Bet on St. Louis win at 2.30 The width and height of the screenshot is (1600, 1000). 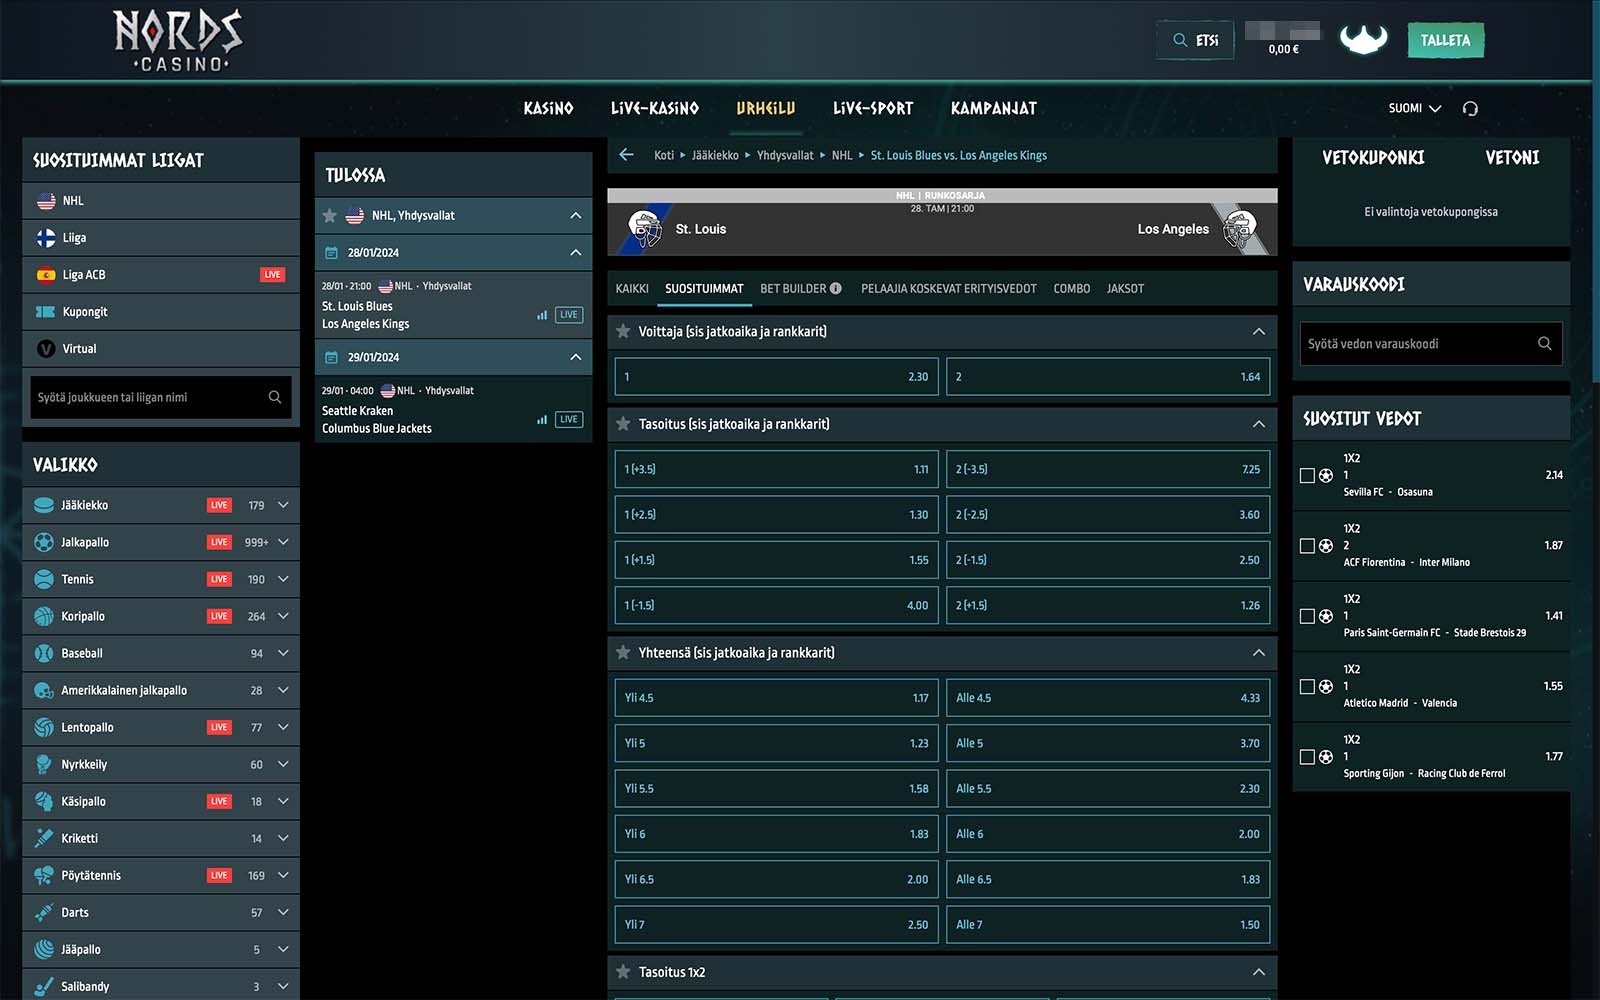click(776, 377)
